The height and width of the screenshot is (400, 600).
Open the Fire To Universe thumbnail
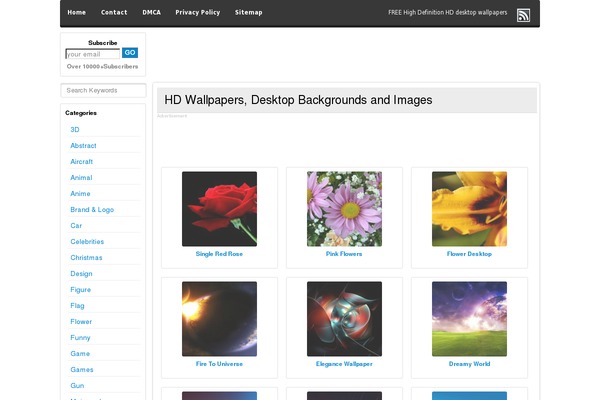click(x=219, y=319)
